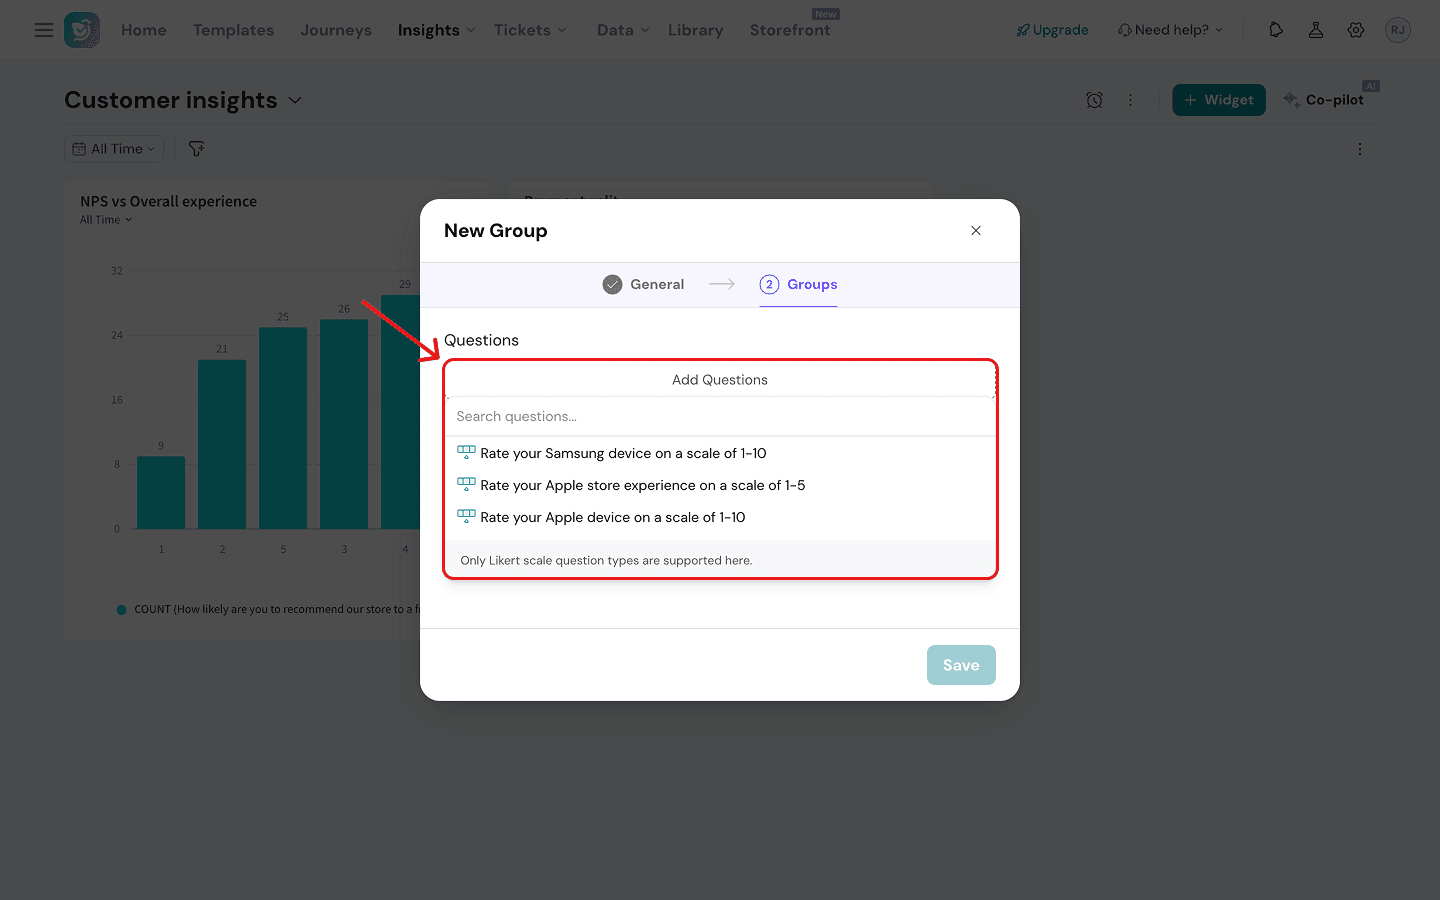1440x900 pixels.
Task: Close the New Group dialog
Action: tap(976, 231)
